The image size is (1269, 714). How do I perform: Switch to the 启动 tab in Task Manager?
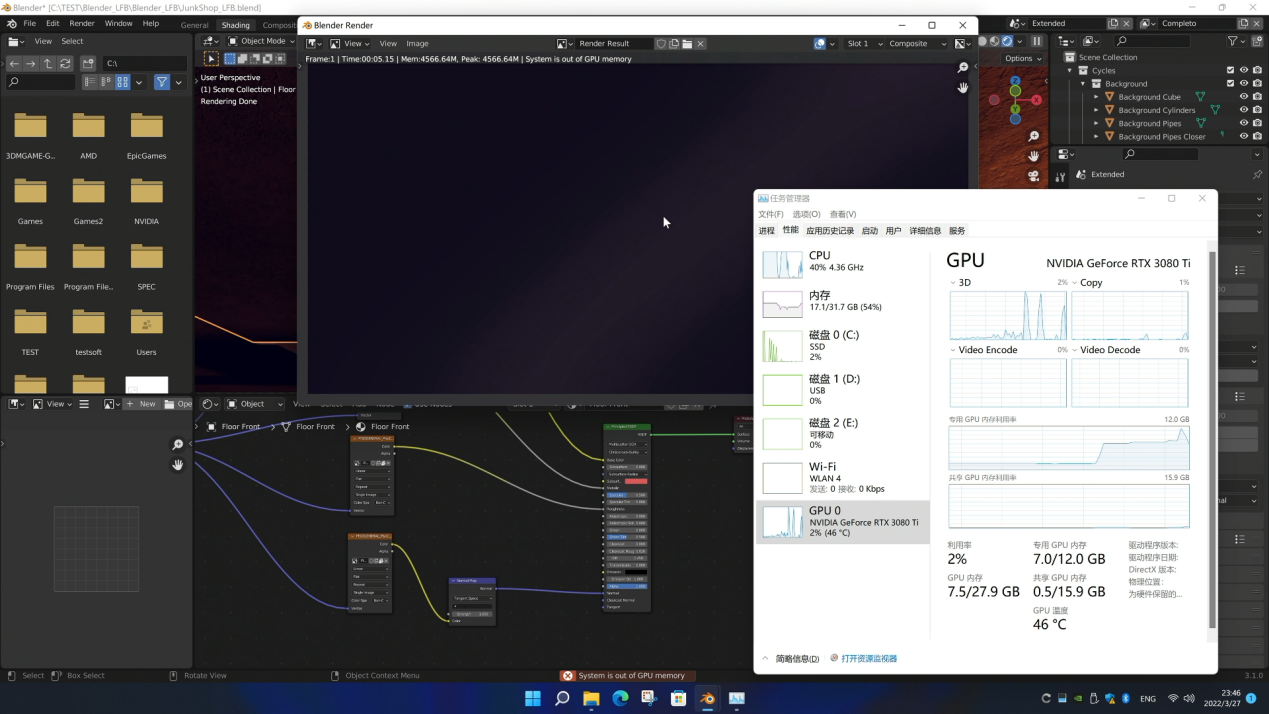[x=869, y=231]
